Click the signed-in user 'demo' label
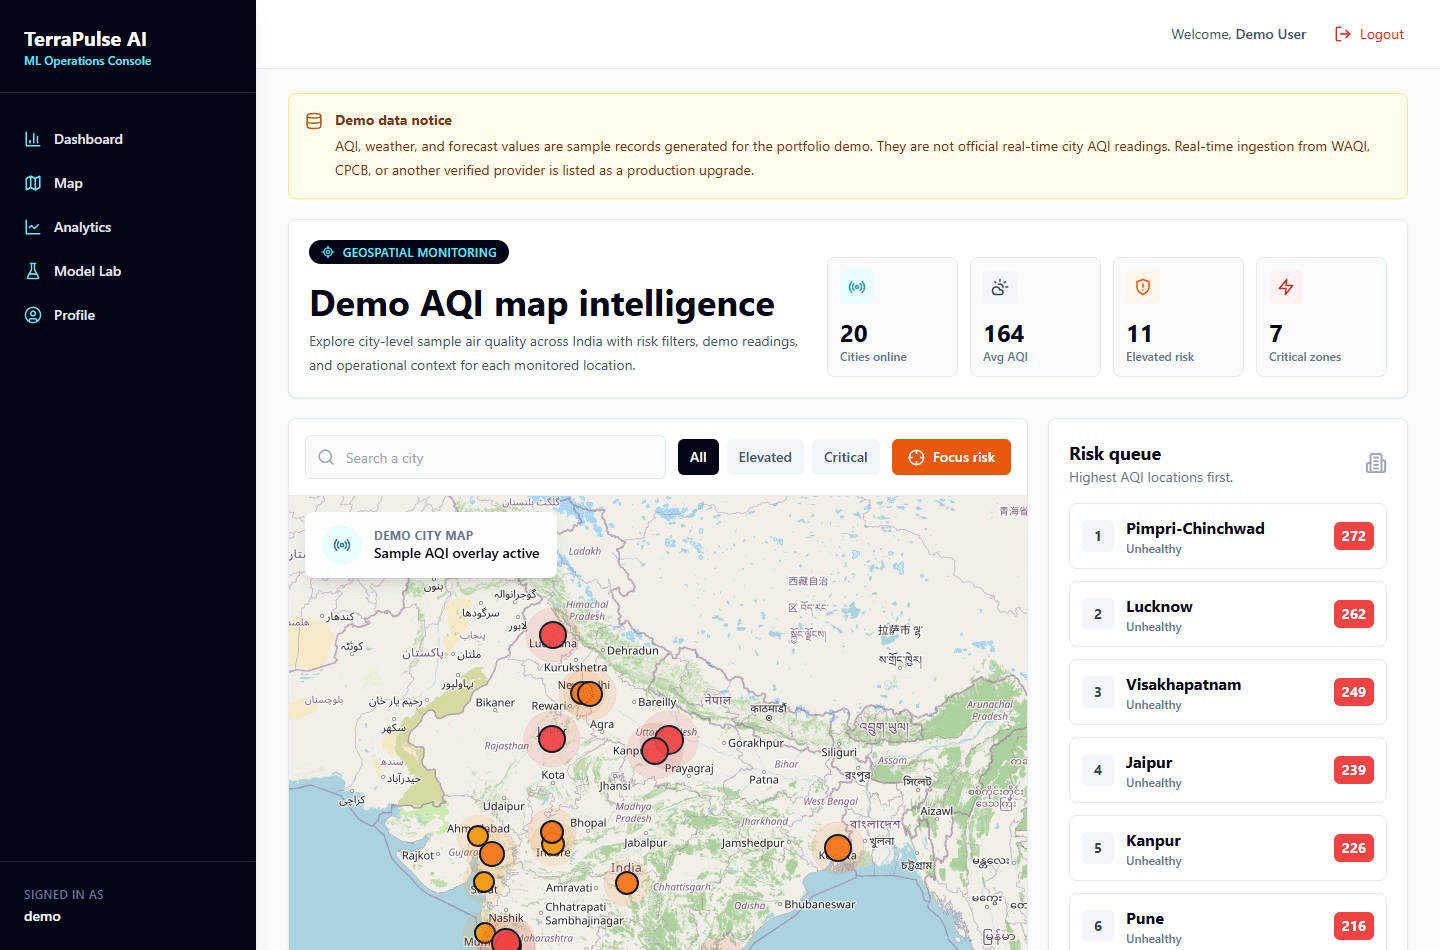Image resolution: width=1440 pixels, height=950 pixels. tap(42, 916)
